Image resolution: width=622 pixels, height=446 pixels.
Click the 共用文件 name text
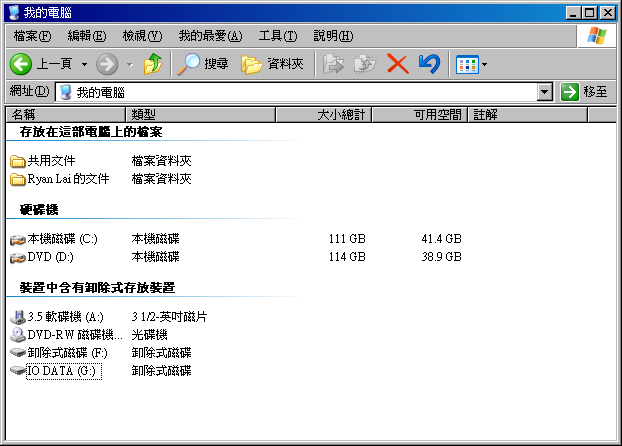(51, 161)
